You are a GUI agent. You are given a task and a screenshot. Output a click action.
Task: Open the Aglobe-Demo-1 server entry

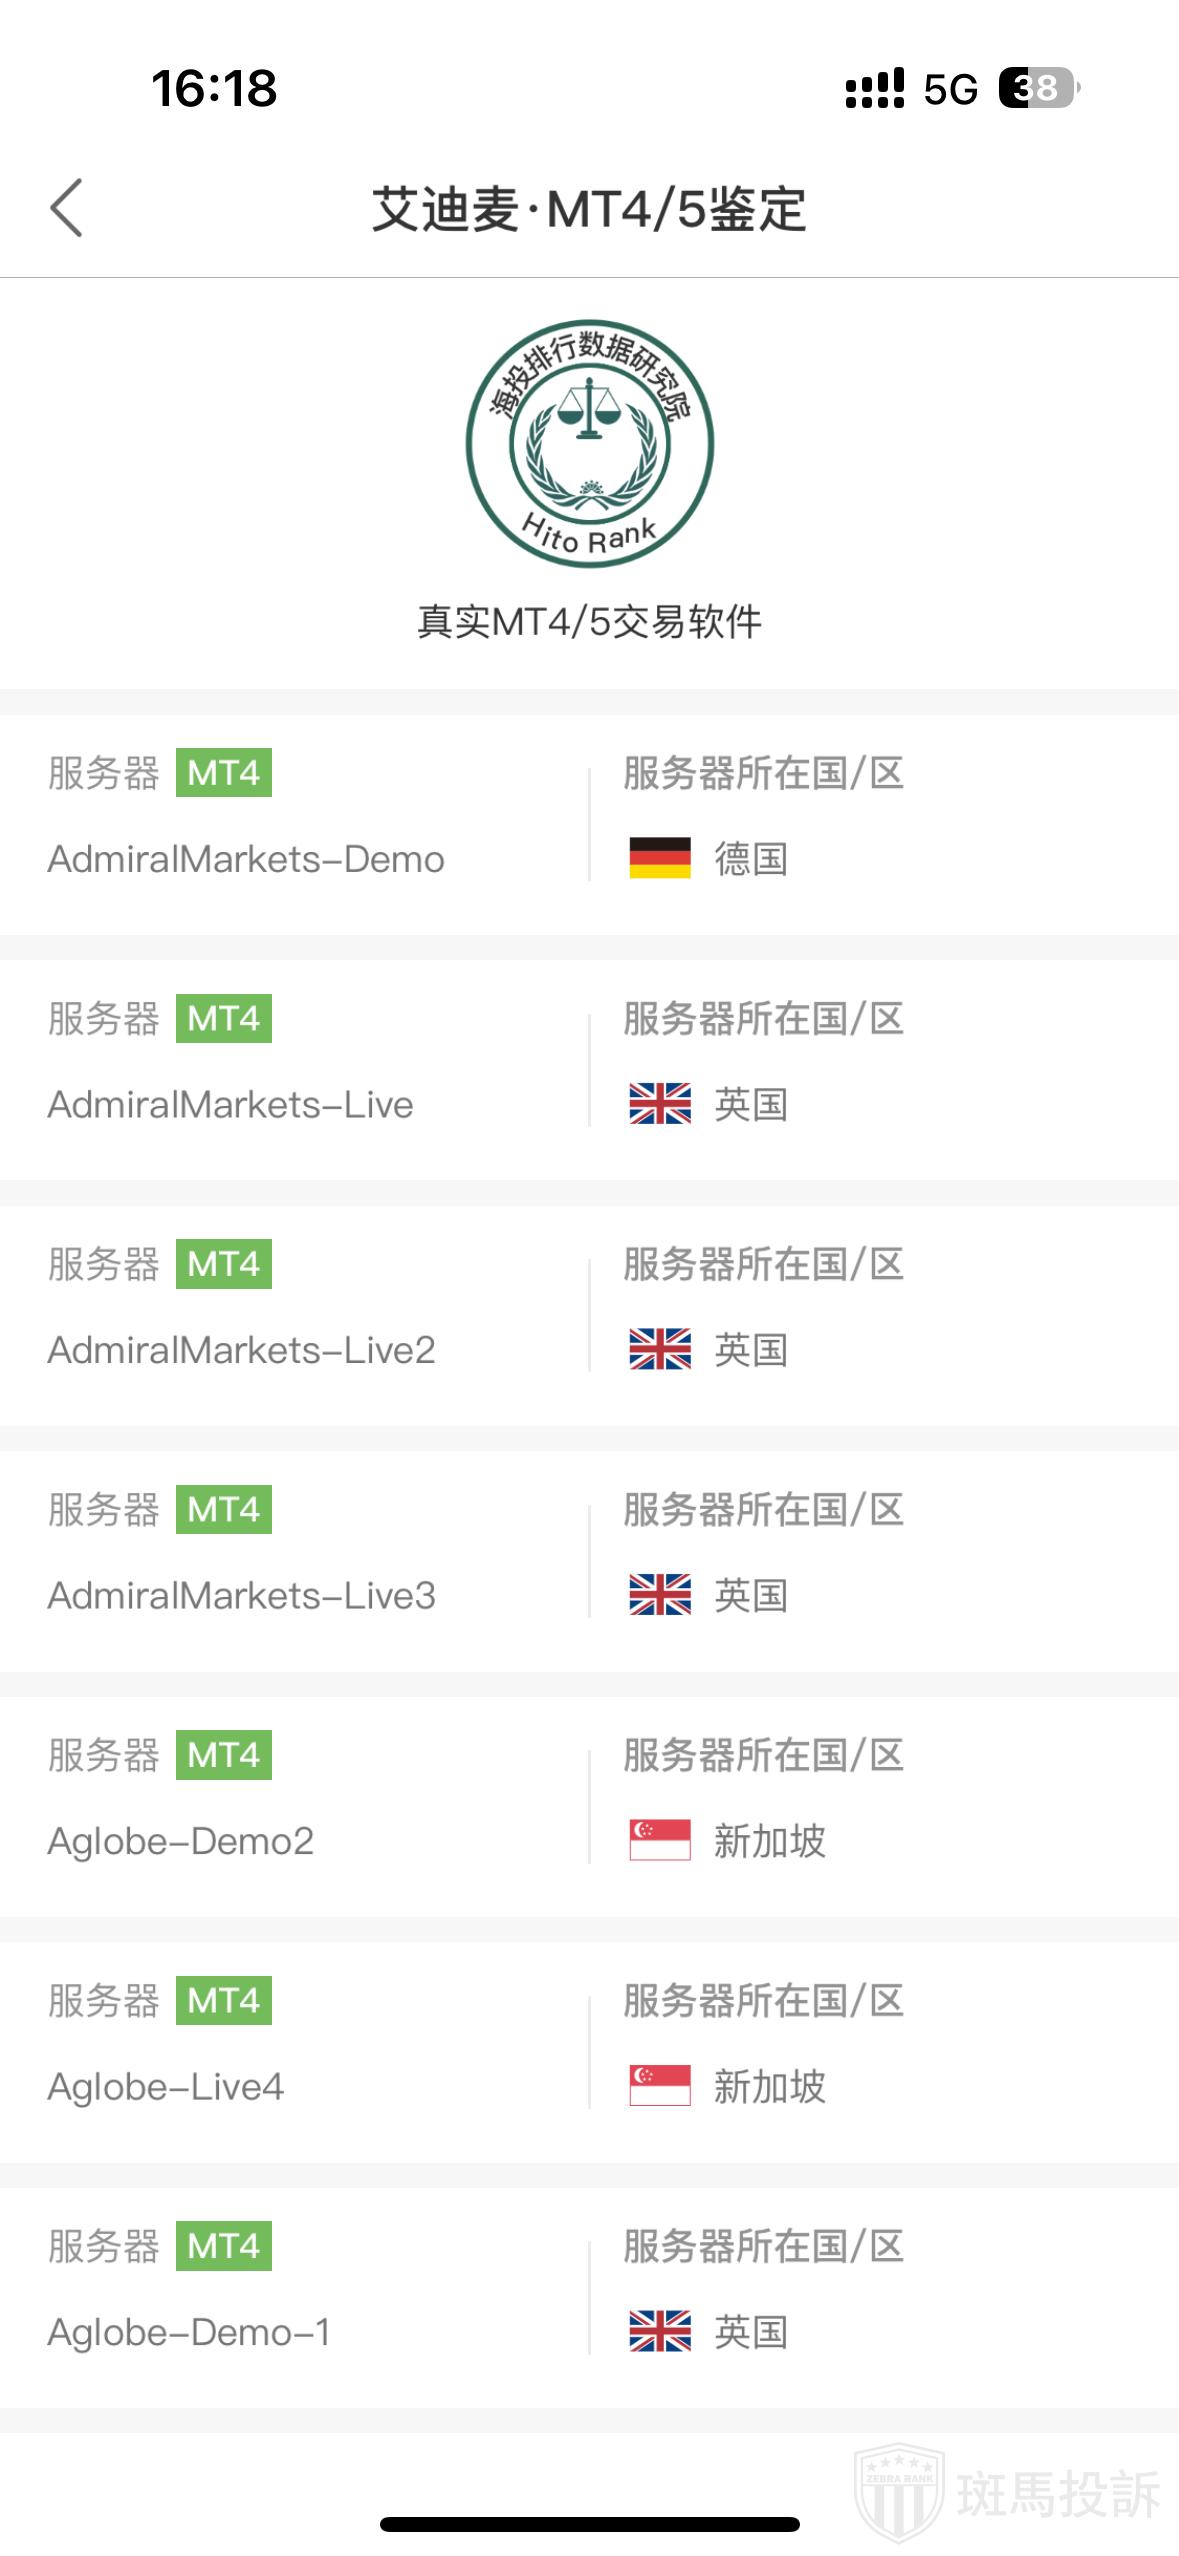(x=189, y=2332)
